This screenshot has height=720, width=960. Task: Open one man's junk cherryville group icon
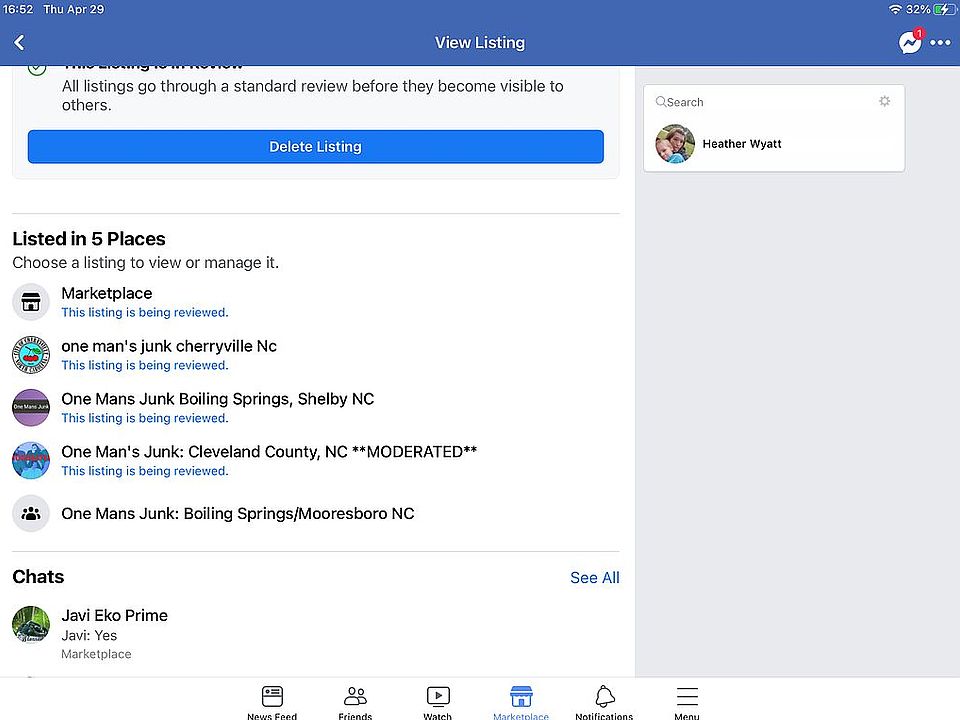coord(31,354)
